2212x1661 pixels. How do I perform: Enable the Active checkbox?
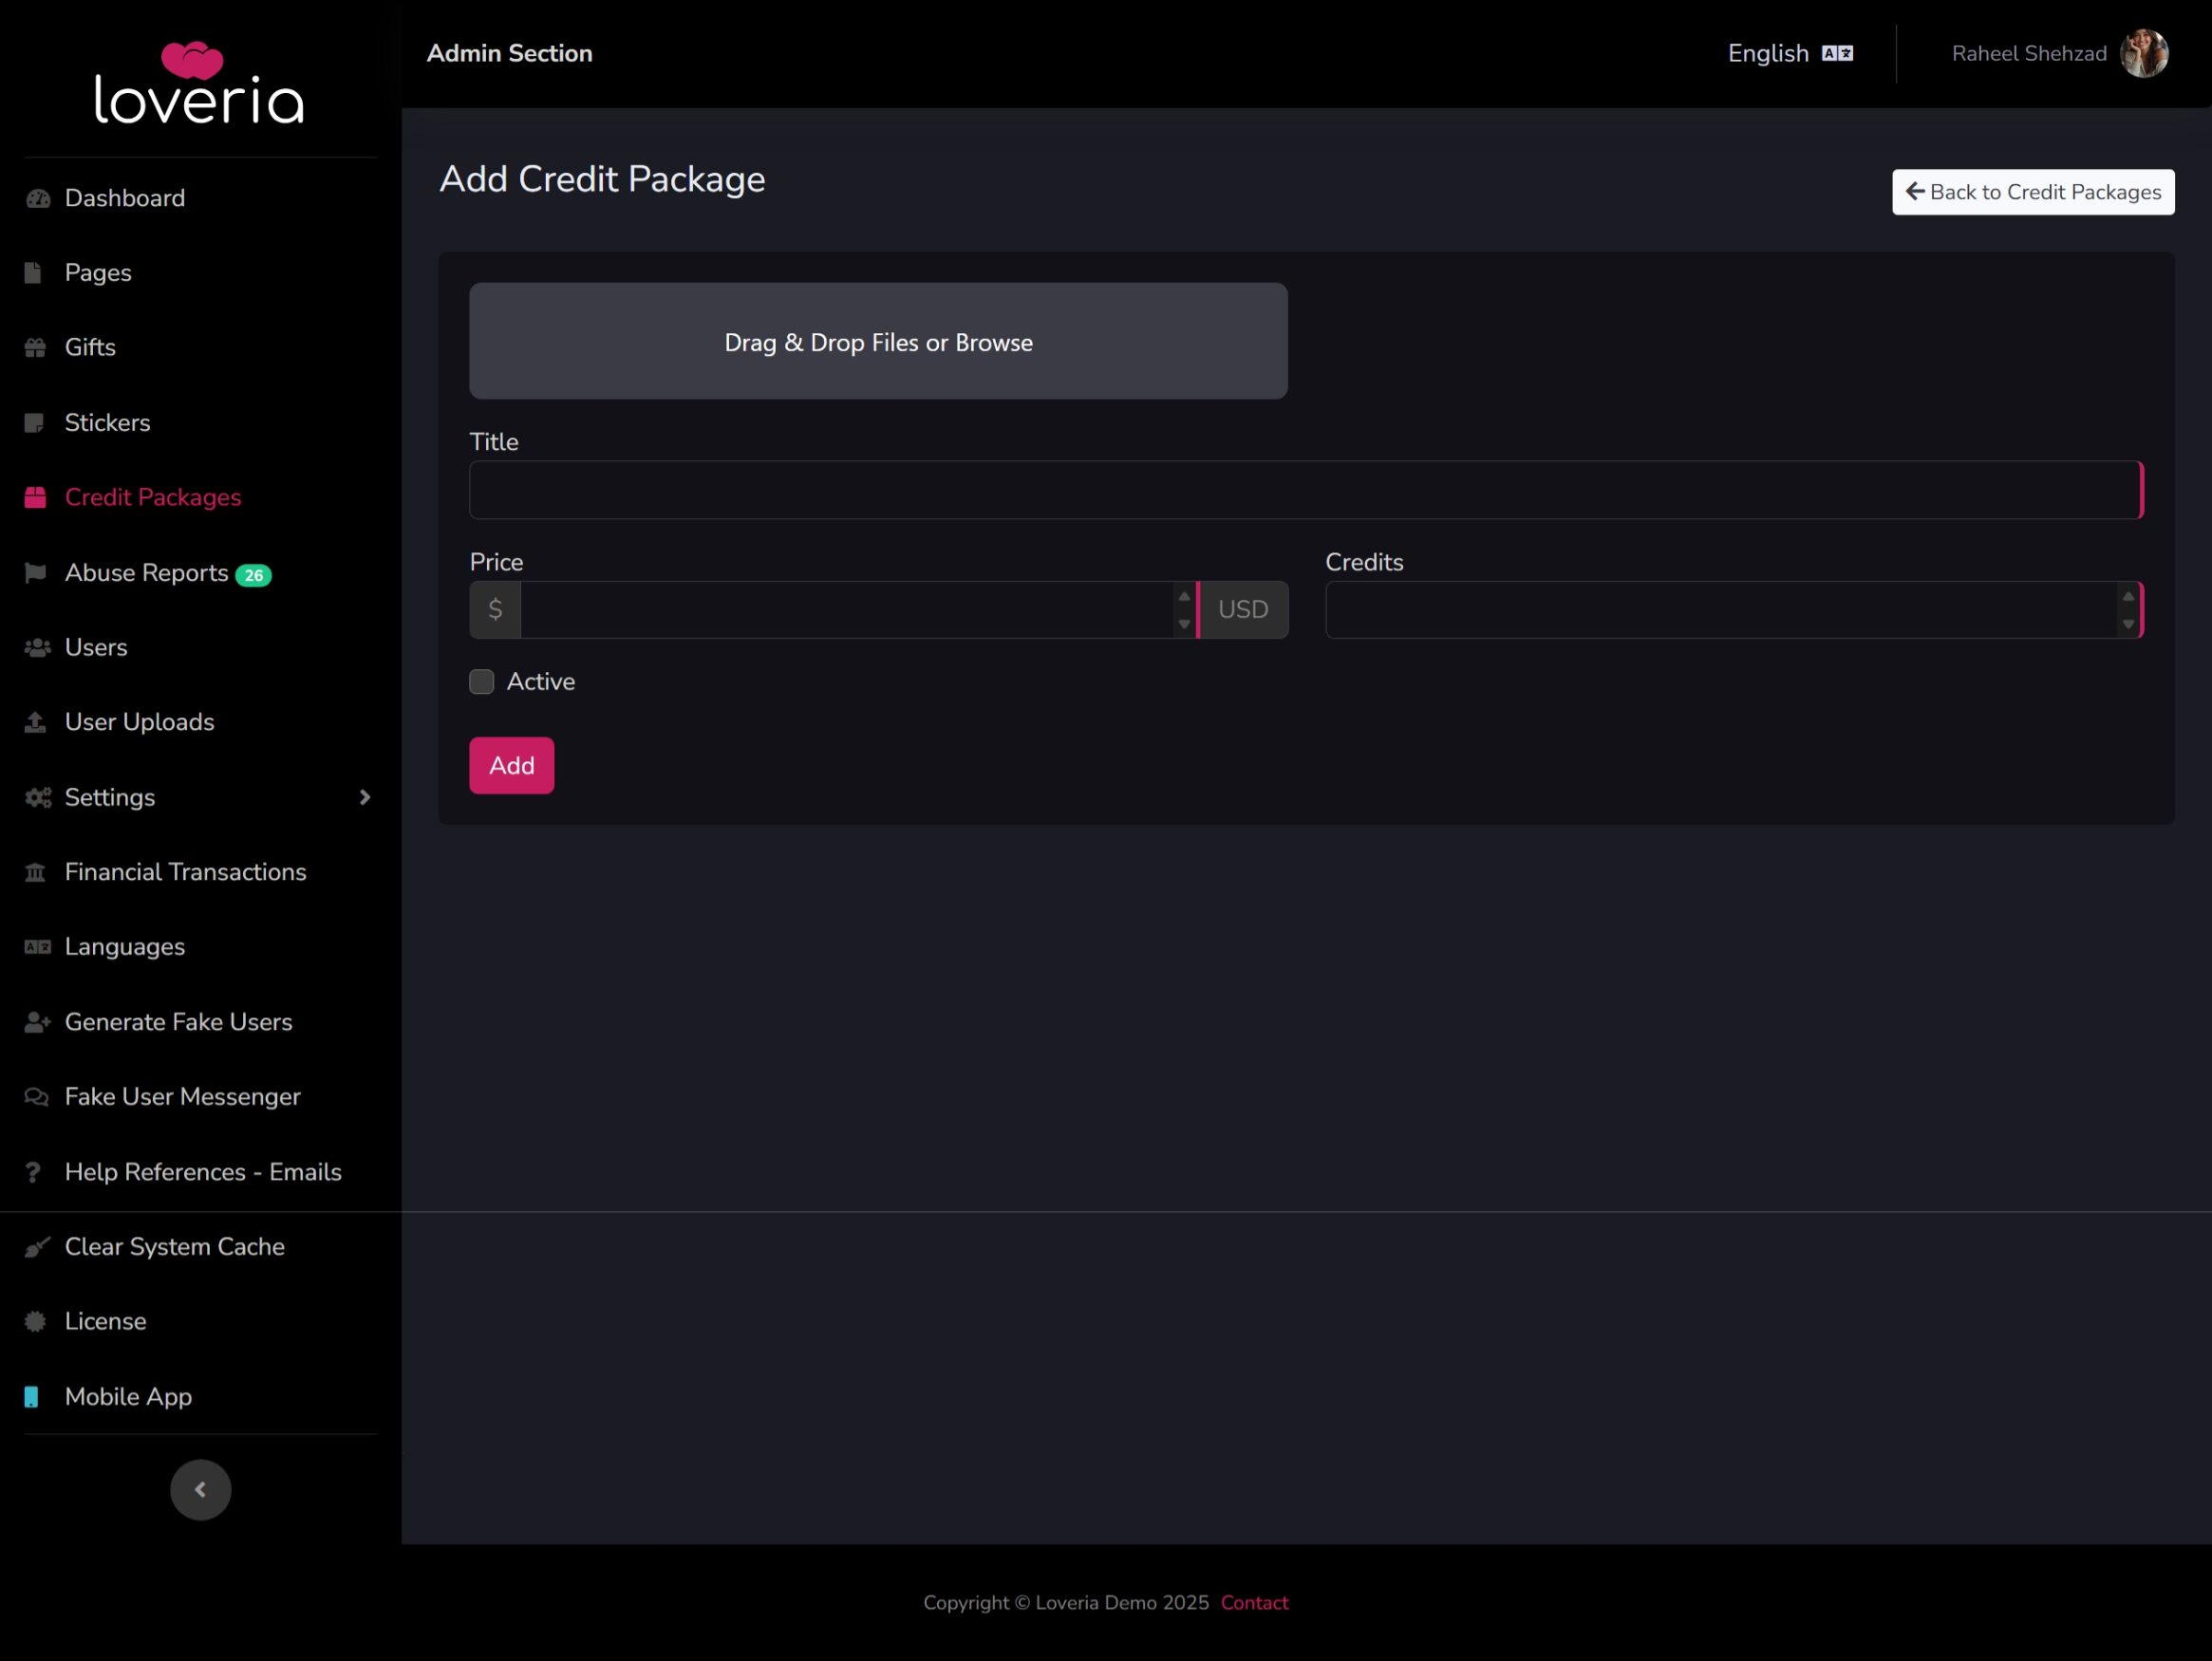(x=482, y=682)
